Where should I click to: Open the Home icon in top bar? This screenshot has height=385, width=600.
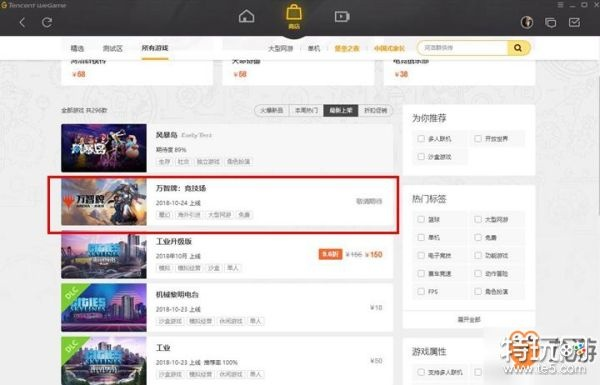(246, 16)
